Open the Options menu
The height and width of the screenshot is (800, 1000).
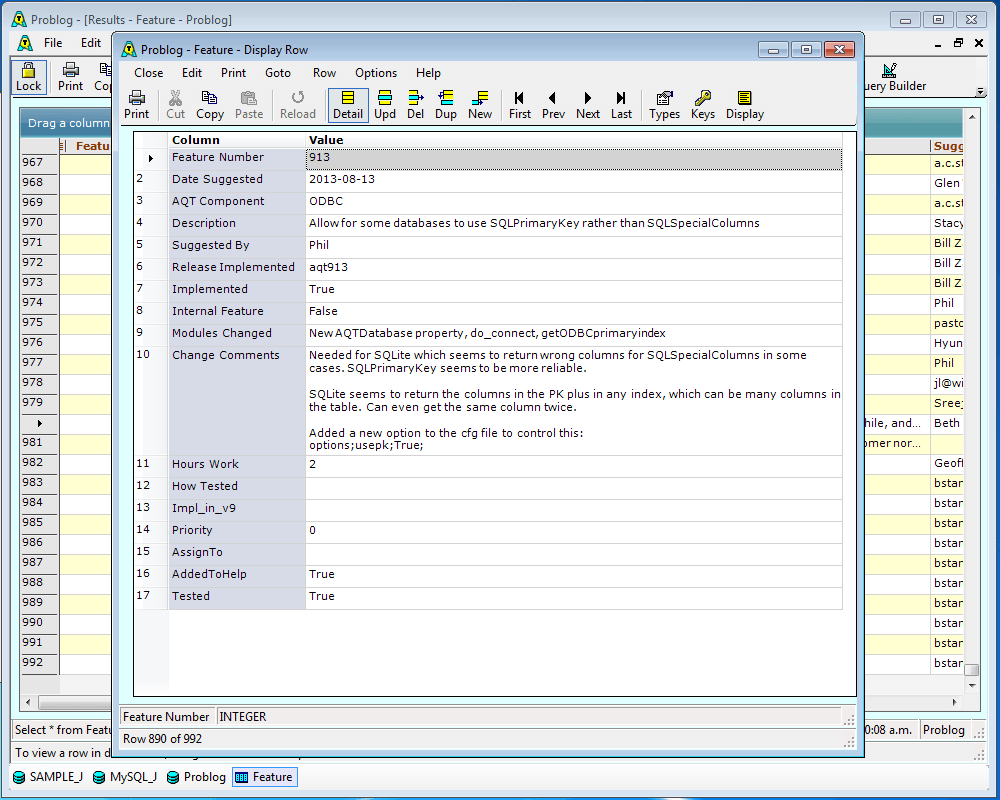tap(376, 73)
